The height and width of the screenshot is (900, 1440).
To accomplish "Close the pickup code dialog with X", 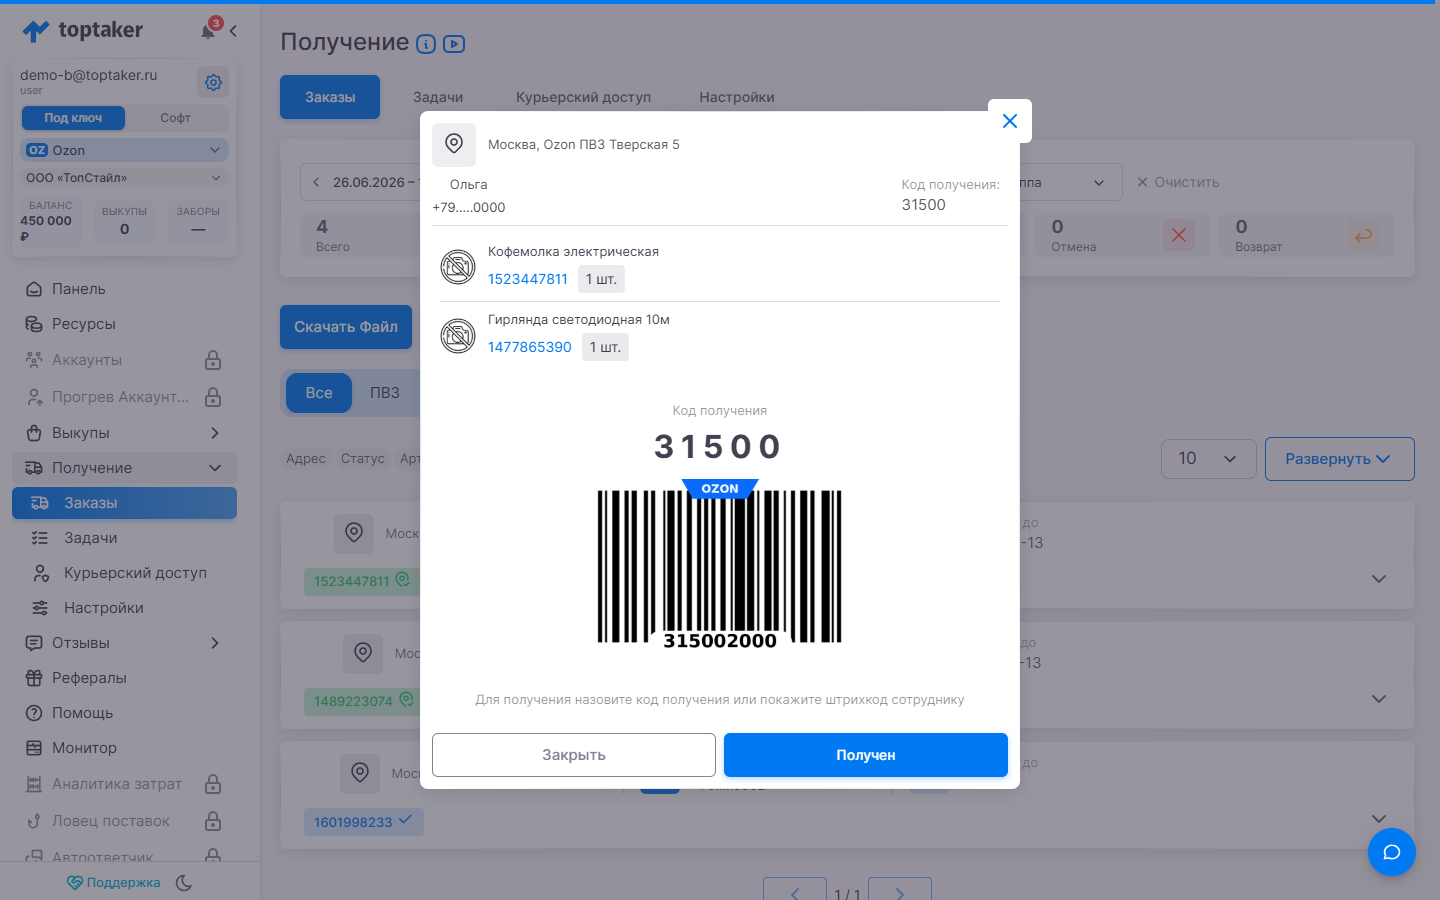I will [1009, 121].
